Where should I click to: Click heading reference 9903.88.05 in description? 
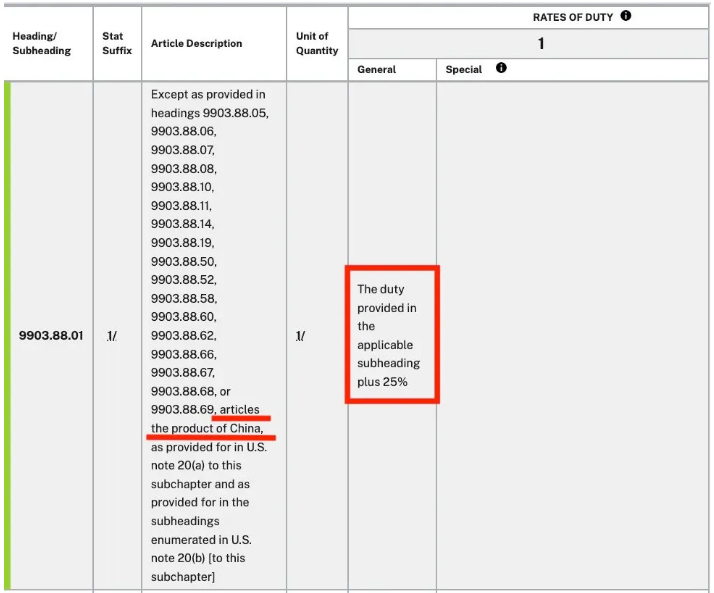click(x=235, y=113)
